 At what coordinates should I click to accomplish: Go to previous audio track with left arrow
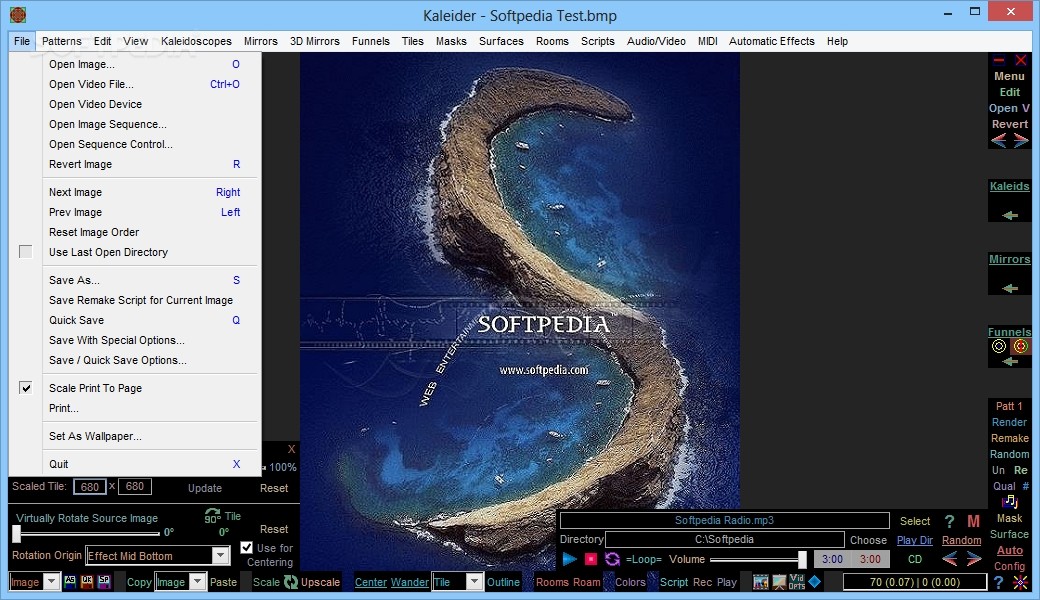tap(950, 559)
